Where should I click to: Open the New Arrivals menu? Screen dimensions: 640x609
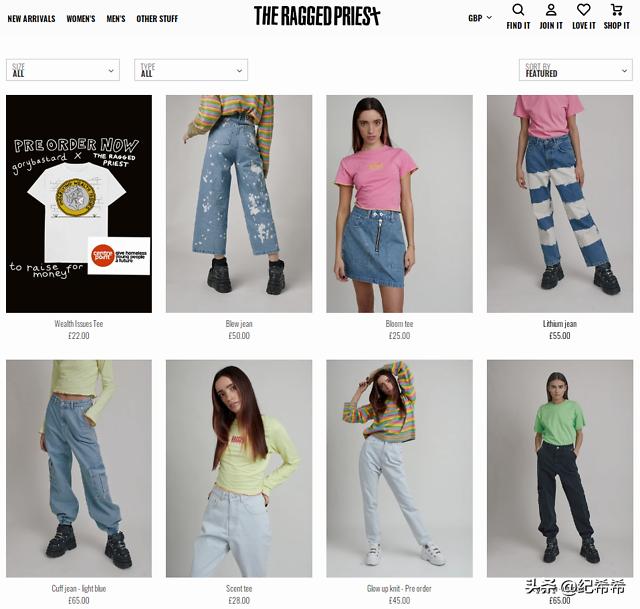31,19
